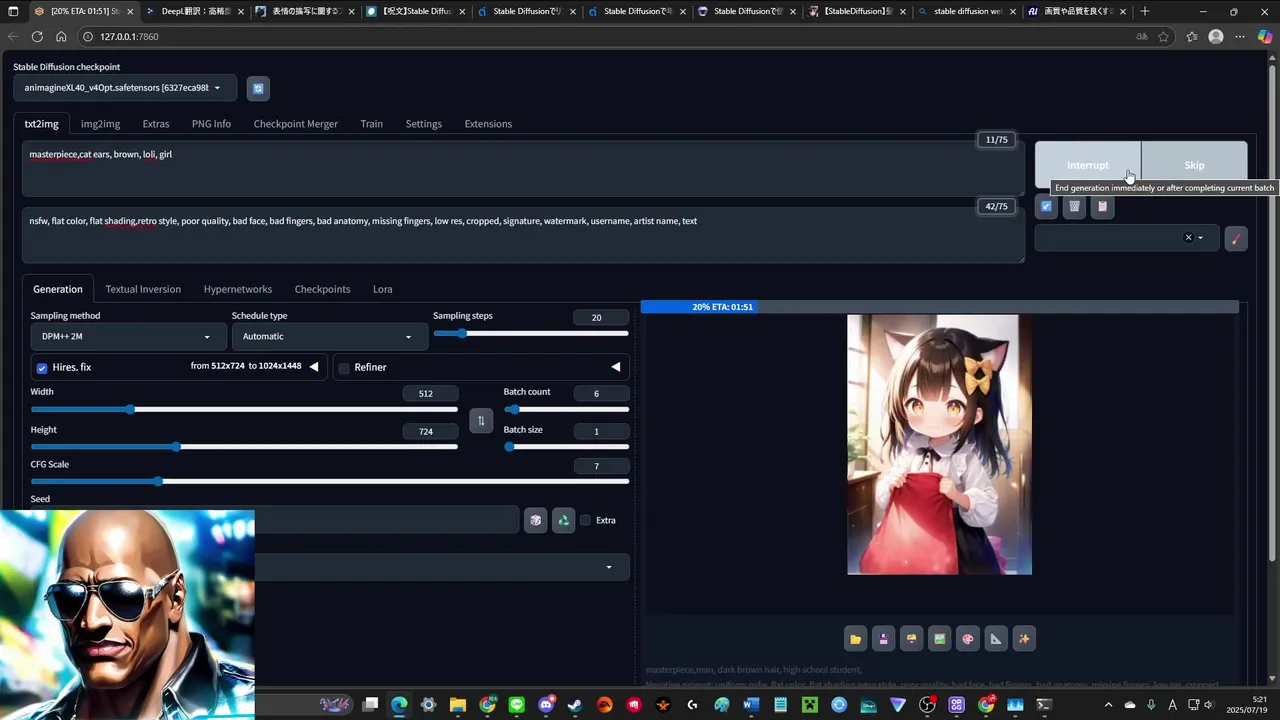Viewport: 1280px width, 720px height.
Task: Apply selected styles clipboard icon
Action: click(1102, 206)
